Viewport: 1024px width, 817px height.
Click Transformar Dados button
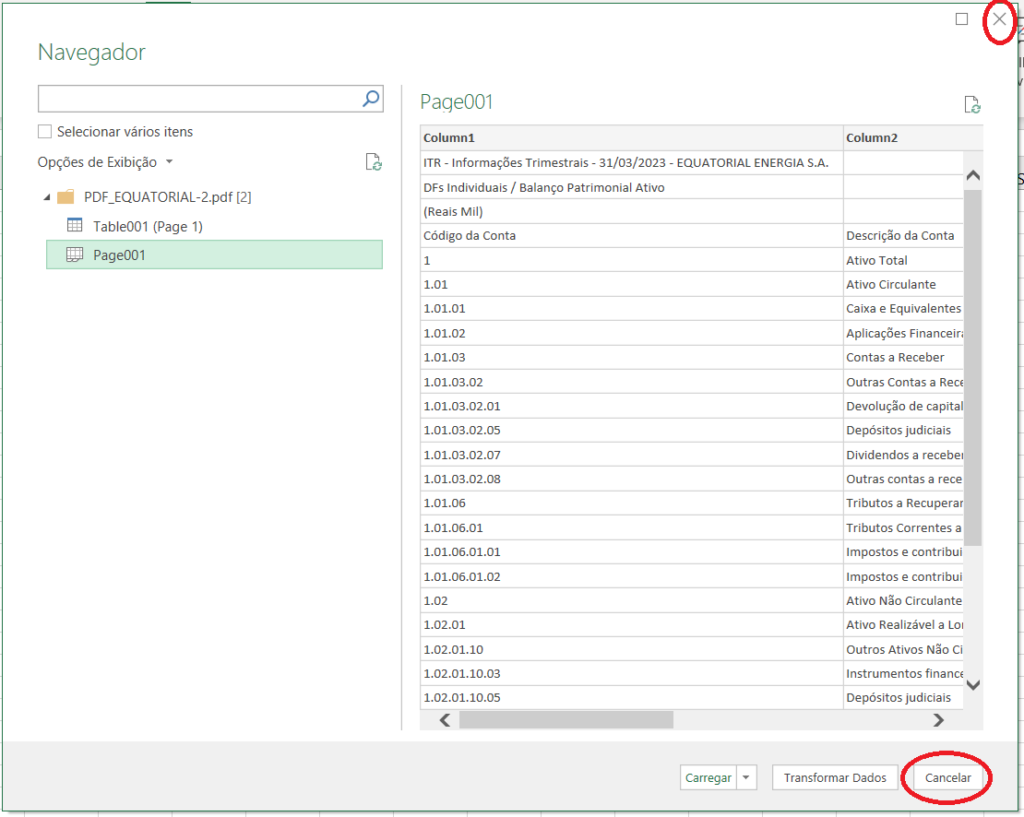(835, 777)
